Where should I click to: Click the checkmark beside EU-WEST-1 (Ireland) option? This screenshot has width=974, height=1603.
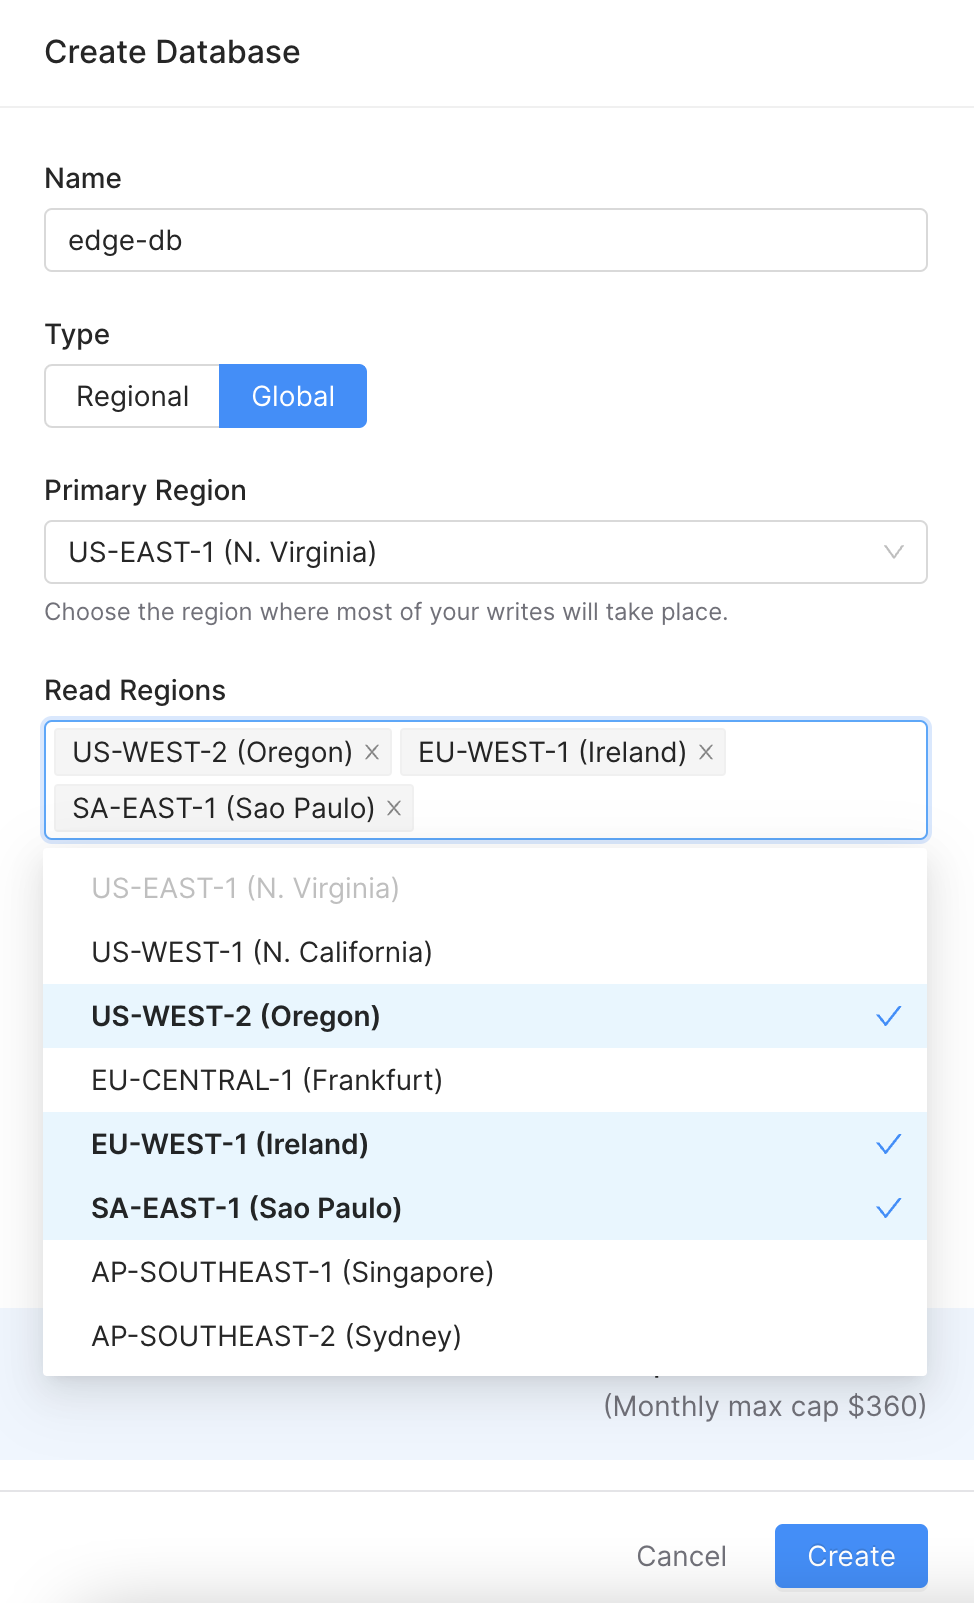click(888, 1144)
